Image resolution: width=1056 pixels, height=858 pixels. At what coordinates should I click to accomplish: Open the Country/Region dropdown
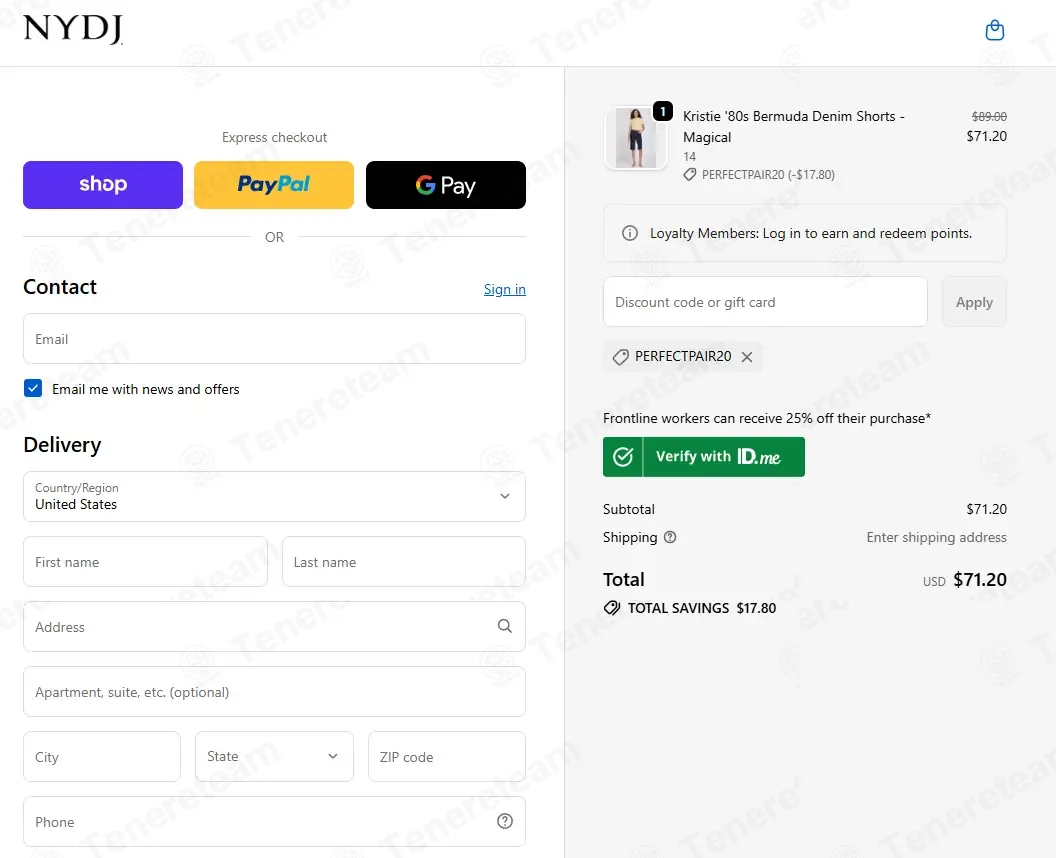[274, 496]
